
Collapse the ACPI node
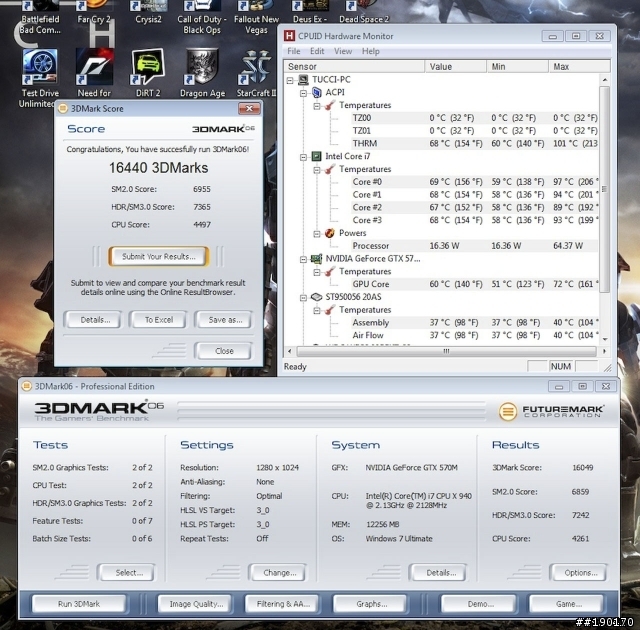point(303,93)
